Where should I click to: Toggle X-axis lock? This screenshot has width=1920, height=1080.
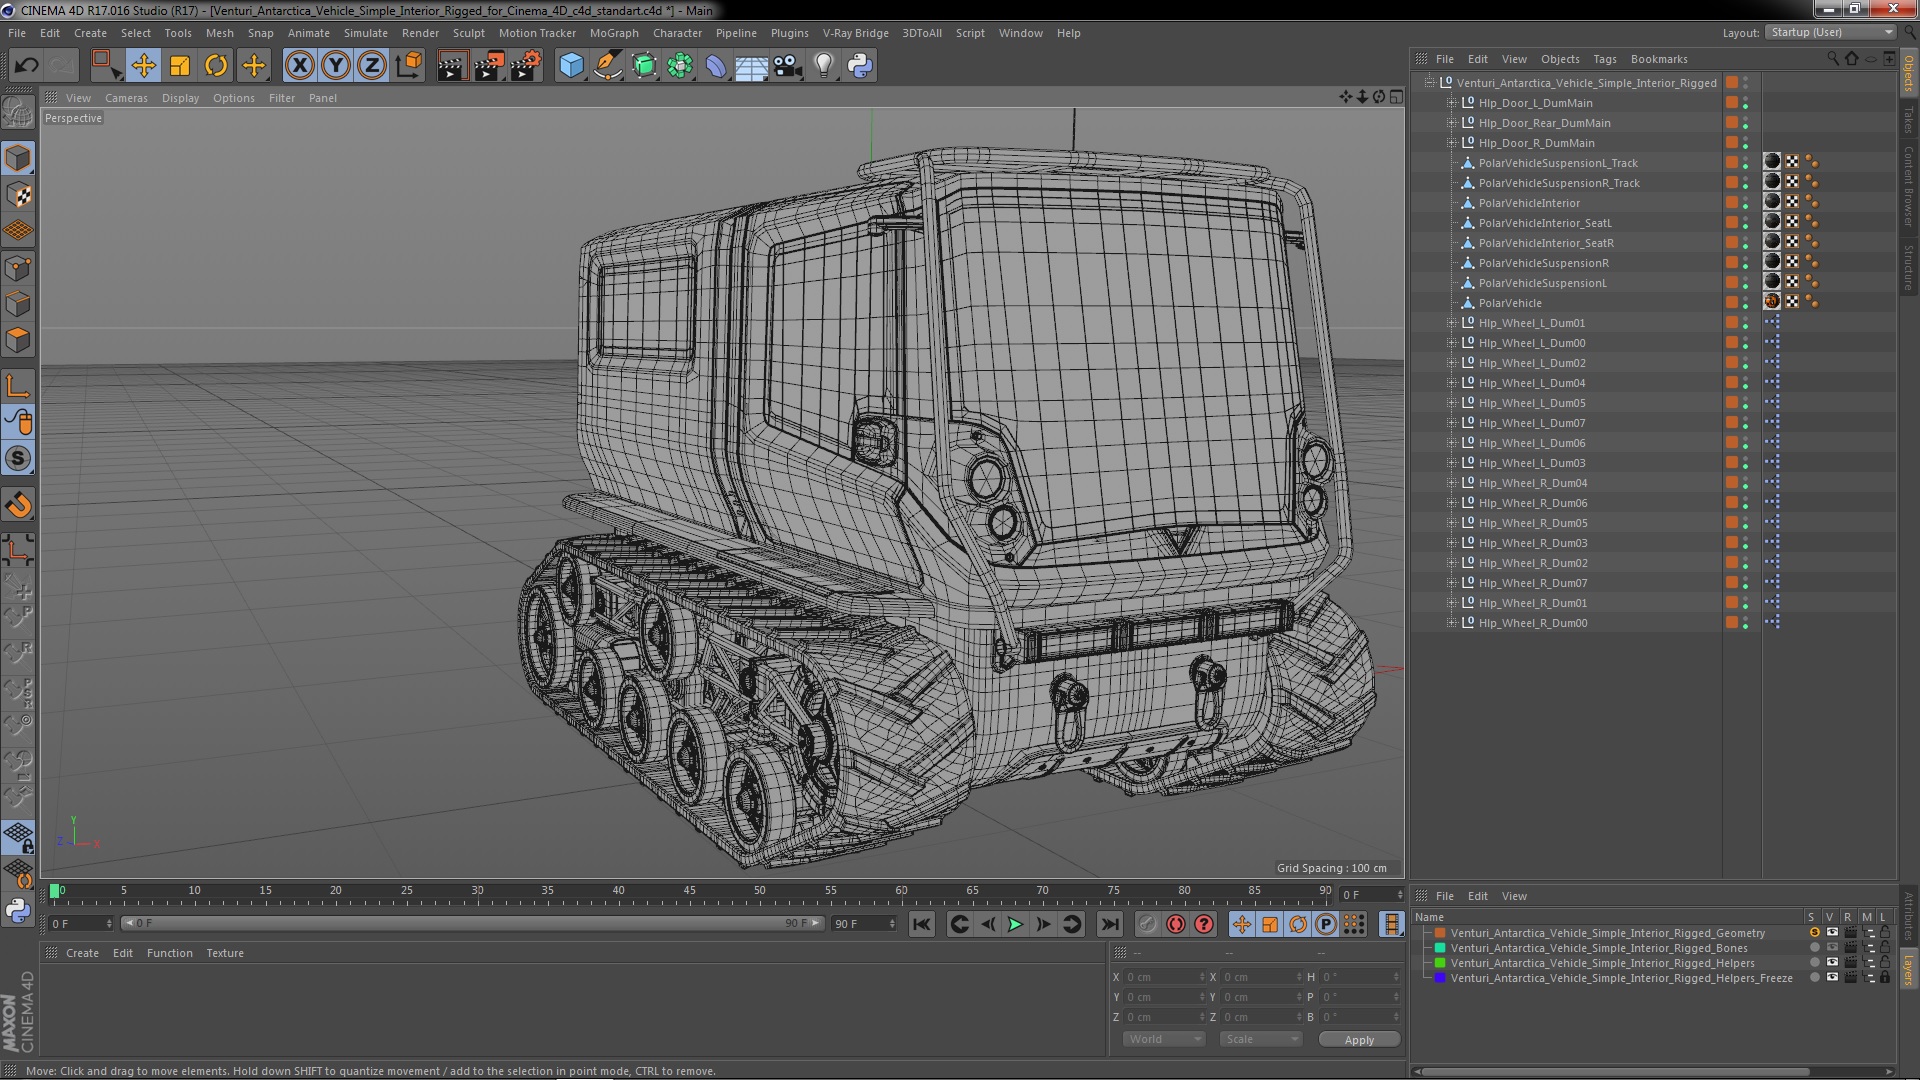(x=299, y=66)
